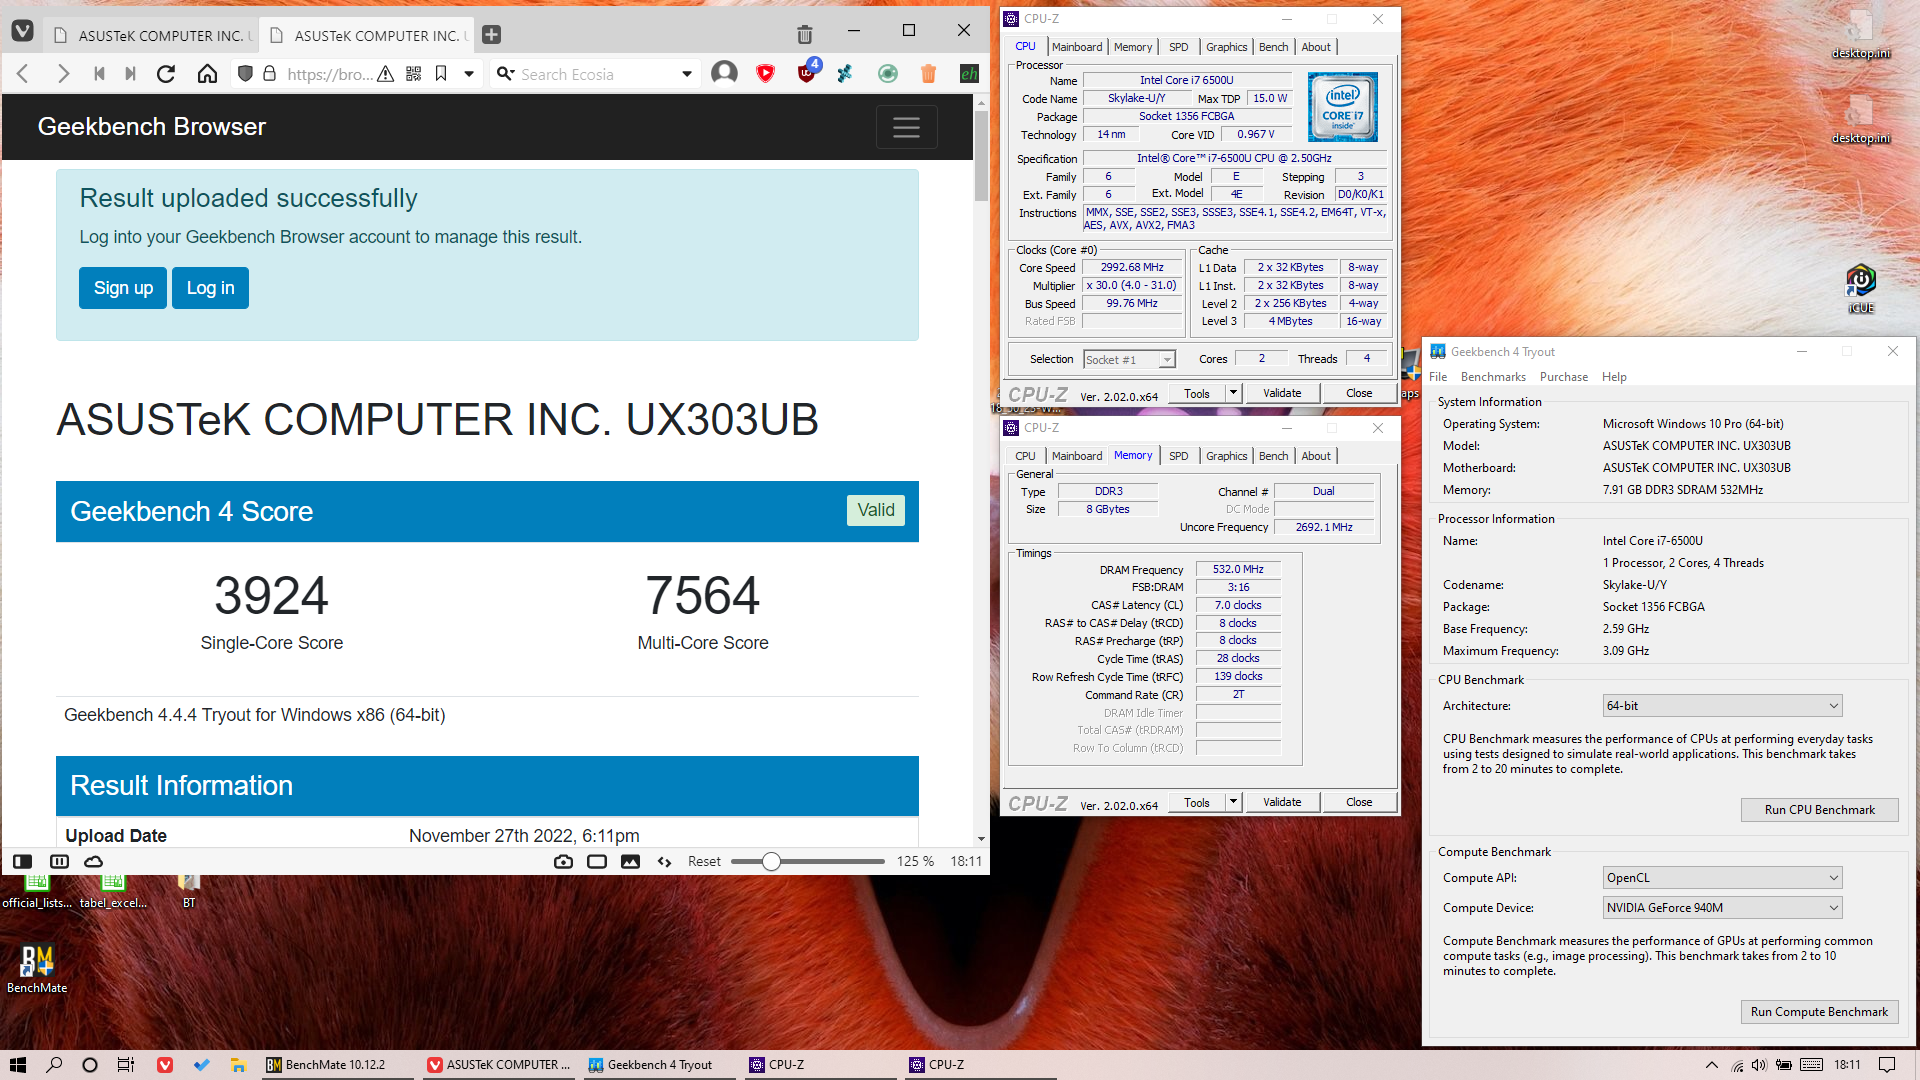Go forward in browser history
The height and width of the screenshot is (1080, 1920).
(x=63, y=74)
